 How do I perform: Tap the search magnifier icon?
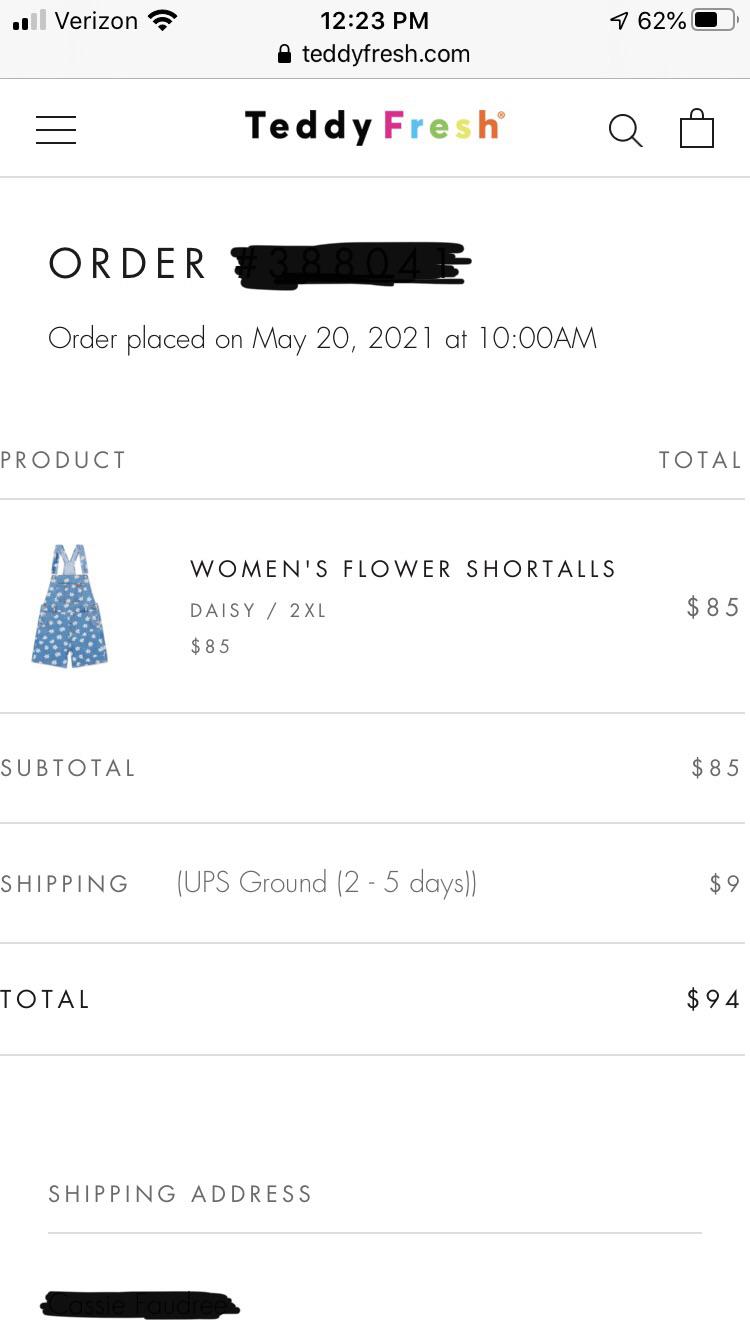[625, 130]
